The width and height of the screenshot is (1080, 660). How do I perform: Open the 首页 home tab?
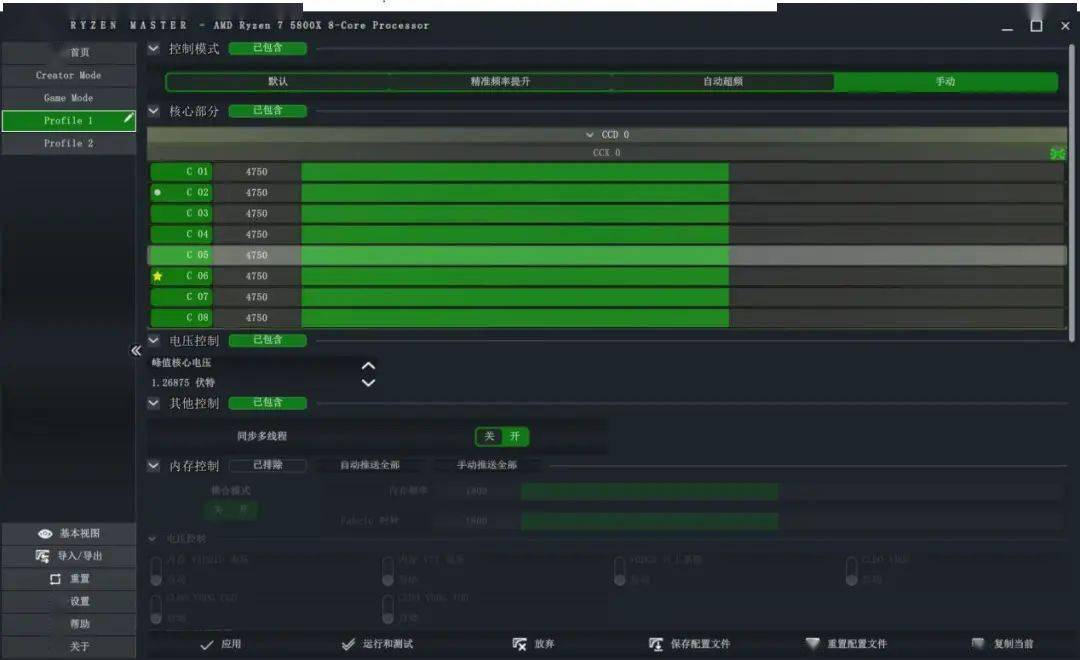pos(69,52)
